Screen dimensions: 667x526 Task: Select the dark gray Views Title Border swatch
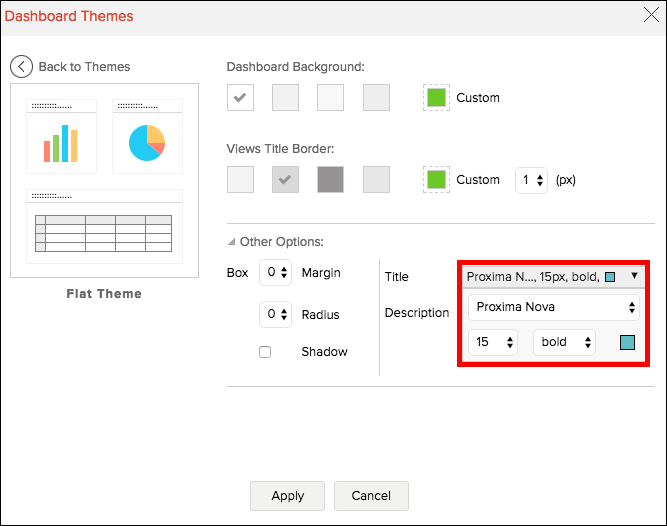tap(331, 180)
